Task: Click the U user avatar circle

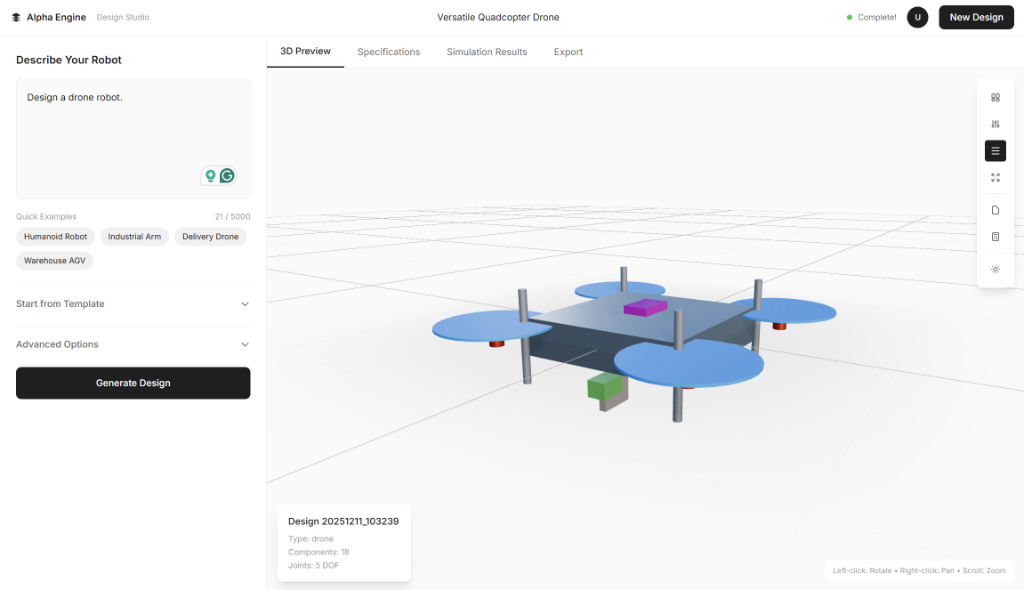Action: point(917,17)
